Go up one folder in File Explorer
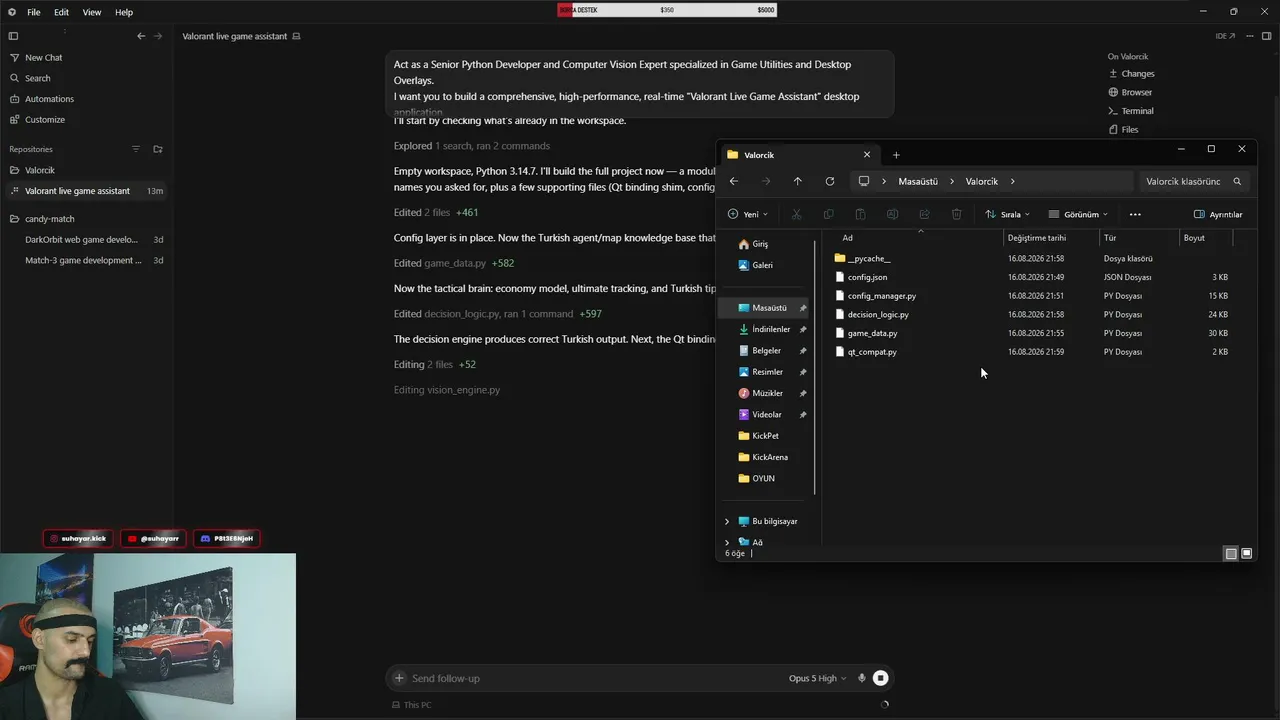 [797, 181]
